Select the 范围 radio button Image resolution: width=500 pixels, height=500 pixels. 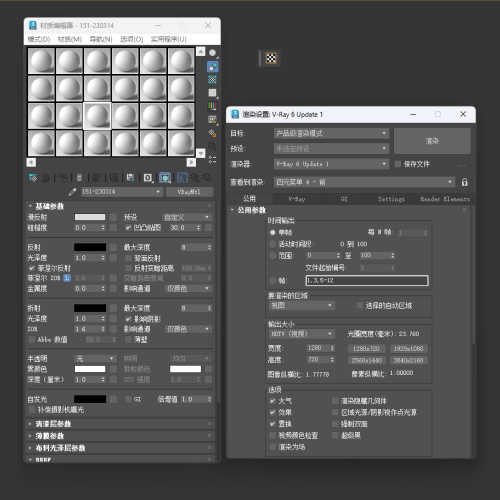pyautogui.click(x=273, y=255)
